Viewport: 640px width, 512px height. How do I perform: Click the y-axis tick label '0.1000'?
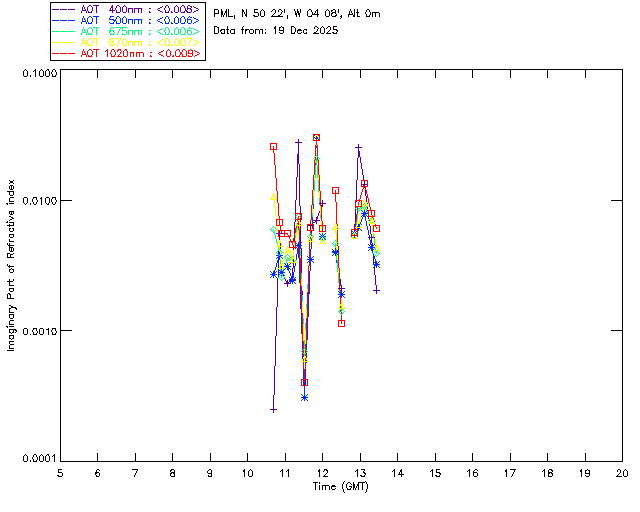(x=39, y=73)
